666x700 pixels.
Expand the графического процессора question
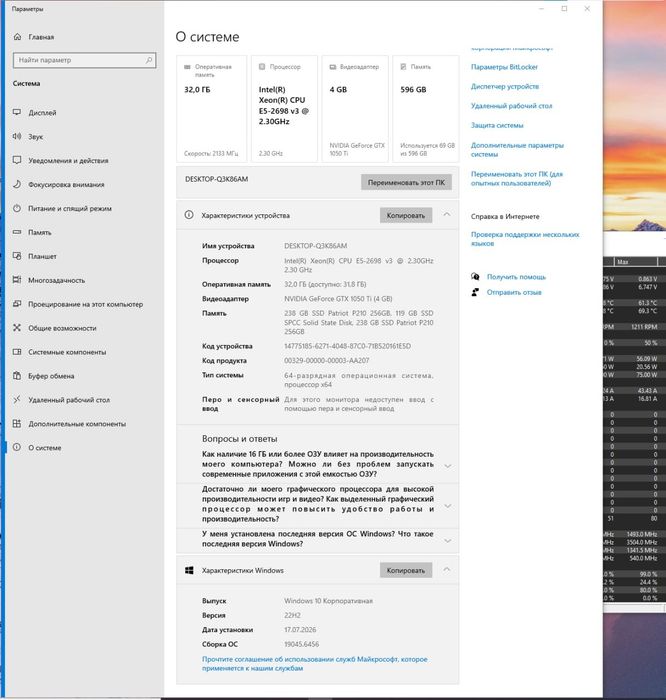click(448, 506)
